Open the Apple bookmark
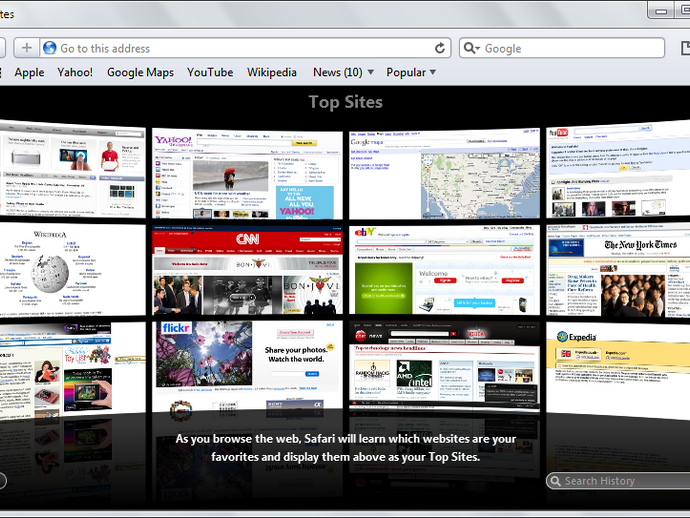Image resolution: width=690 pixels, height=518 pixels. click(29, 72)
